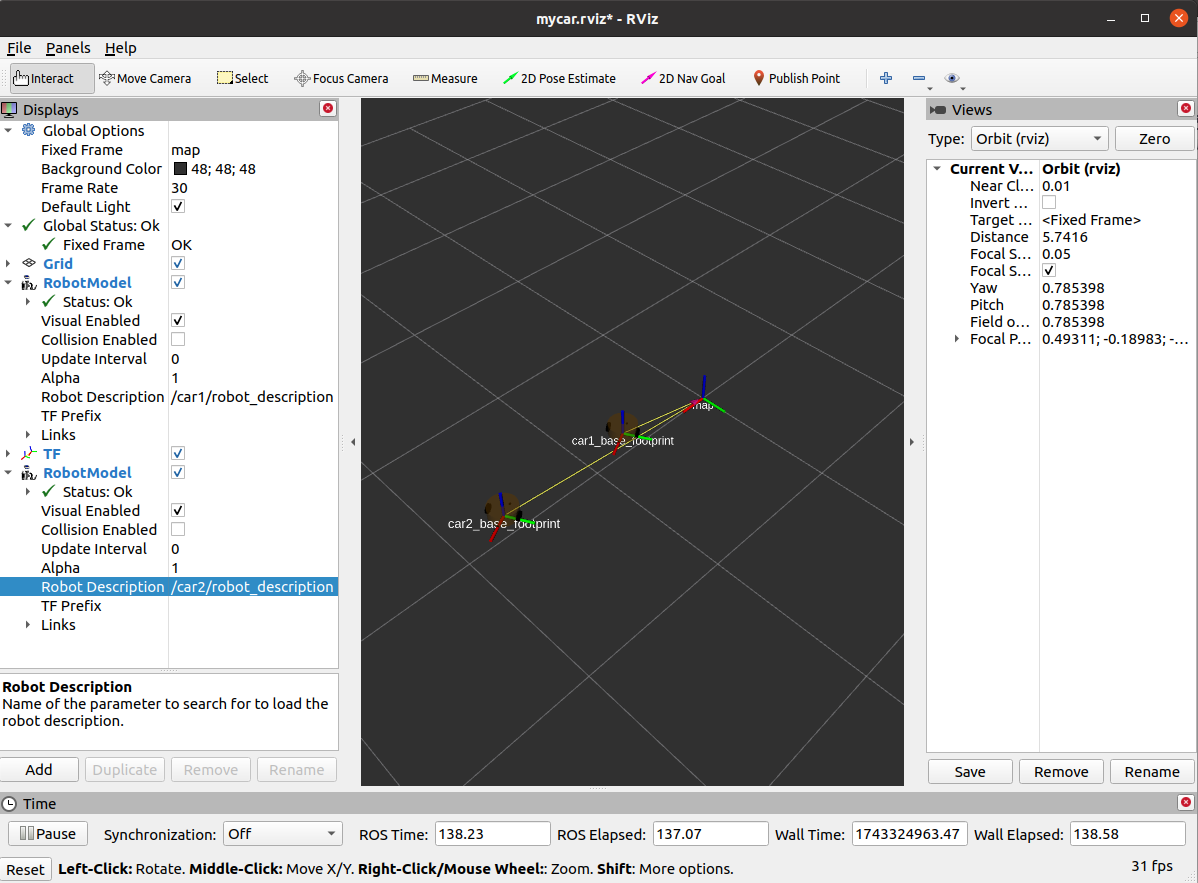
Task: Click the Reset button
Action: pyautogui.click(x=25, y=869)
